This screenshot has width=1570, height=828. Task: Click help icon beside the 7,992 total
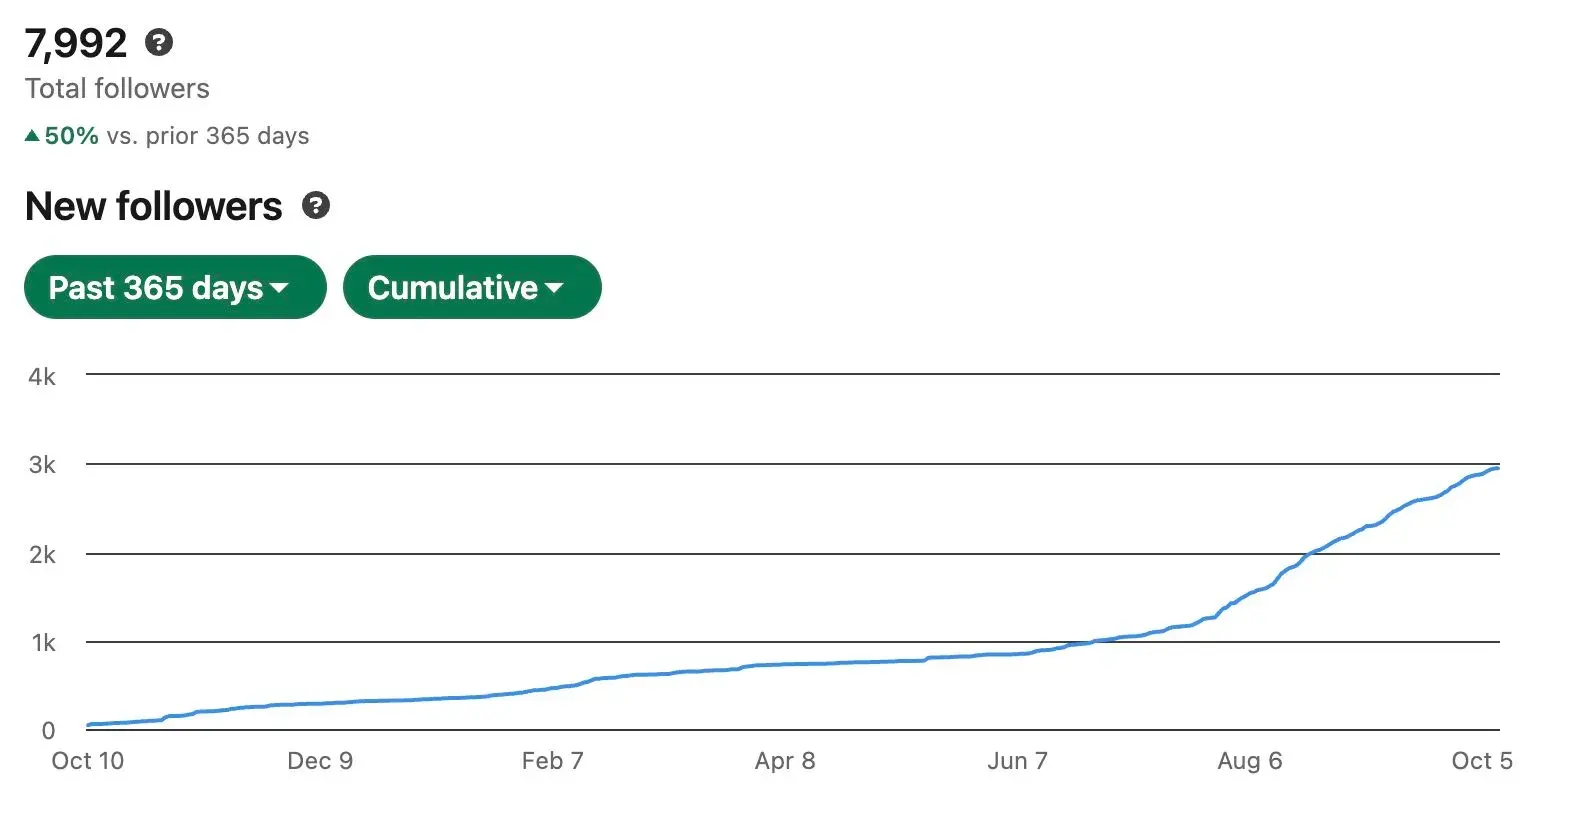click(159, 42)
